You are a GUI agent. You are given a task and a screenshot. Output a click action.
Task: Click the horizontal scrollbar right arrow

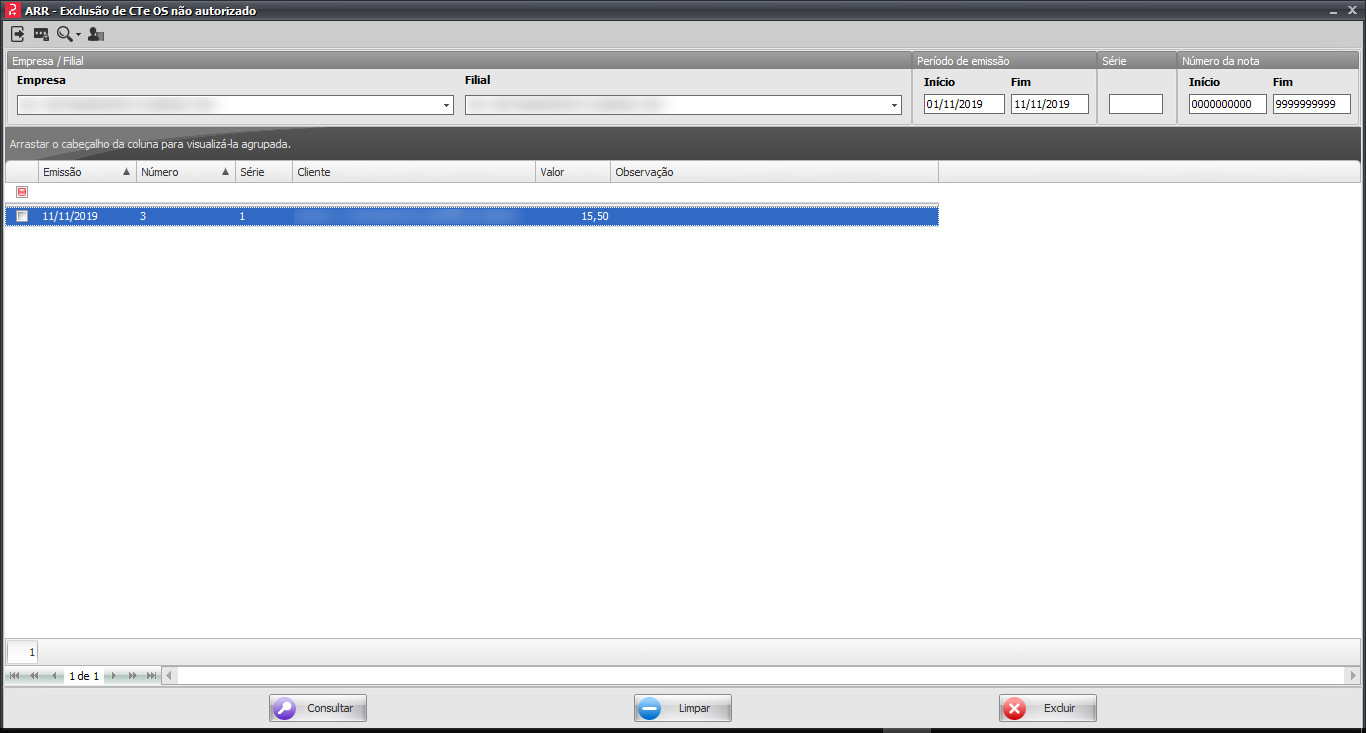(x=1352, y=676)
